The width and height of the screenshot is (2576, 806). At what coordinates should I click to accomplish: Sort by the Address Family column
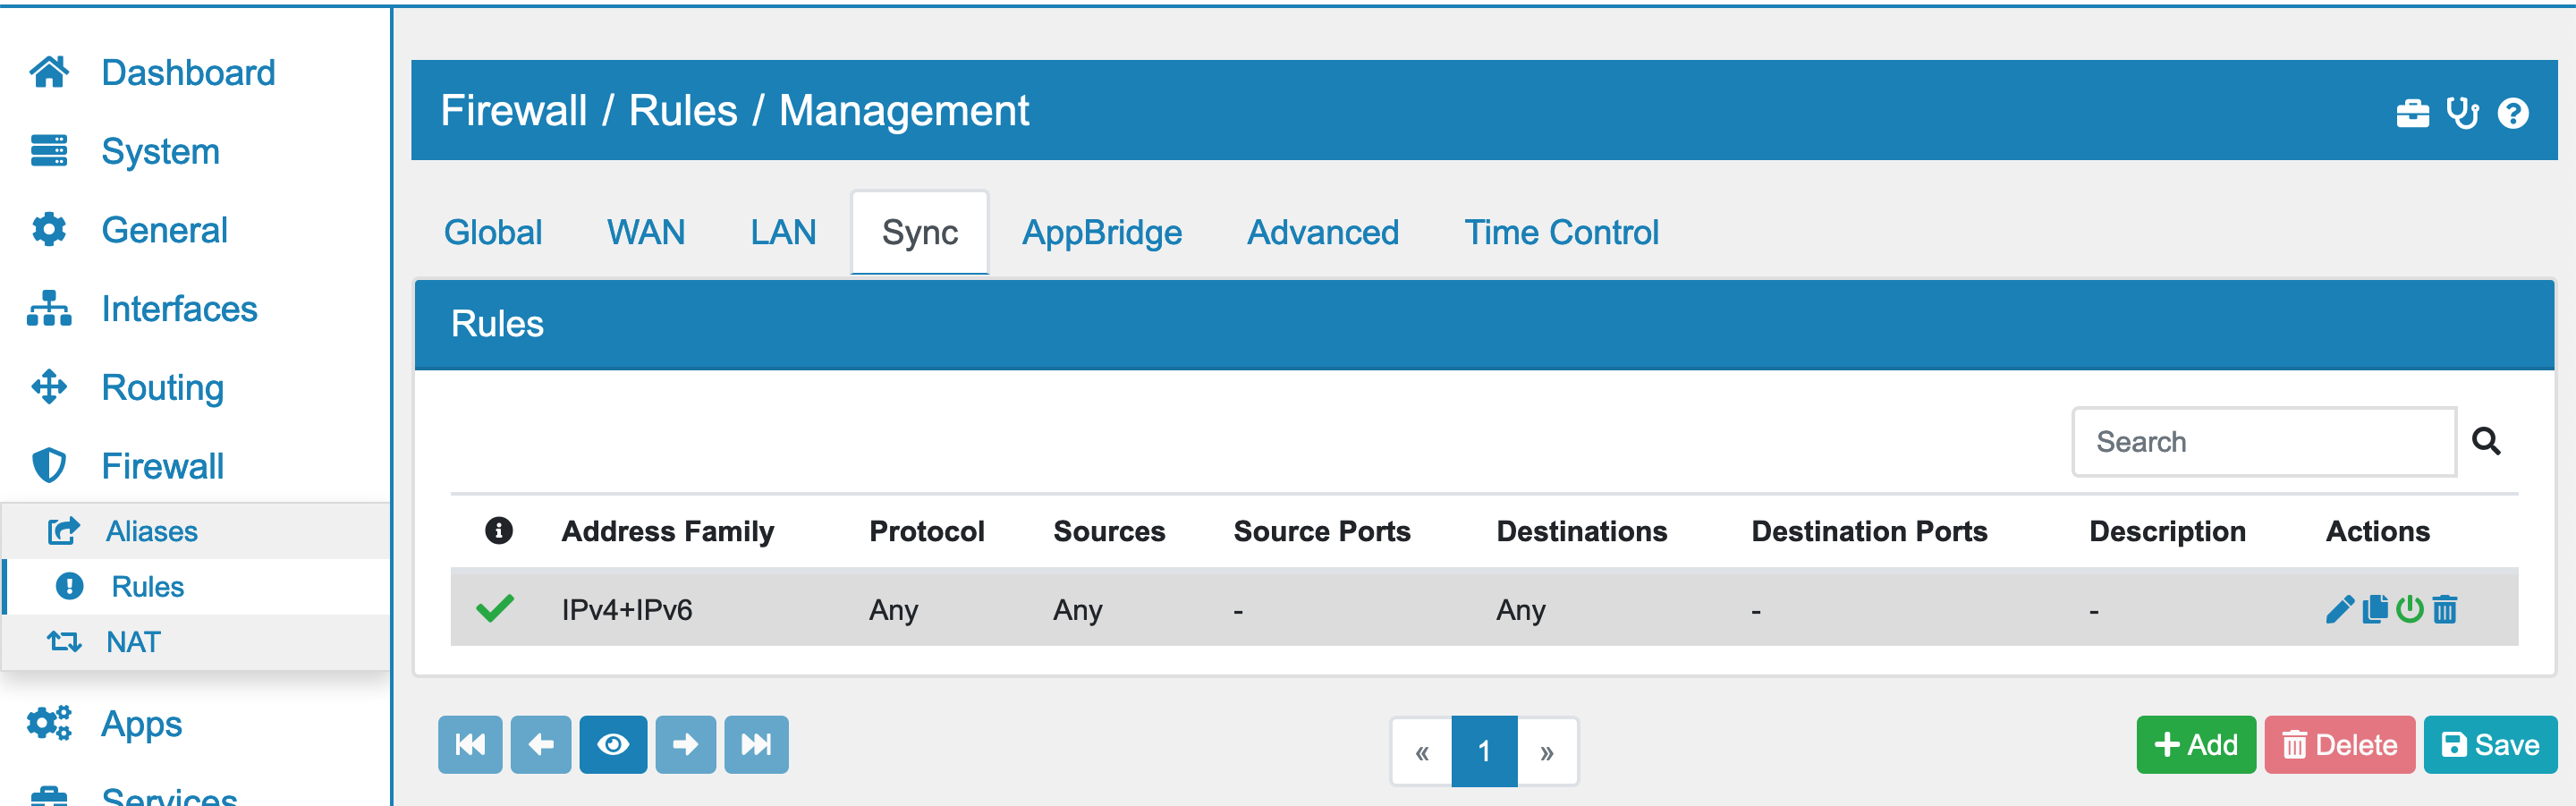pos(667,532)
